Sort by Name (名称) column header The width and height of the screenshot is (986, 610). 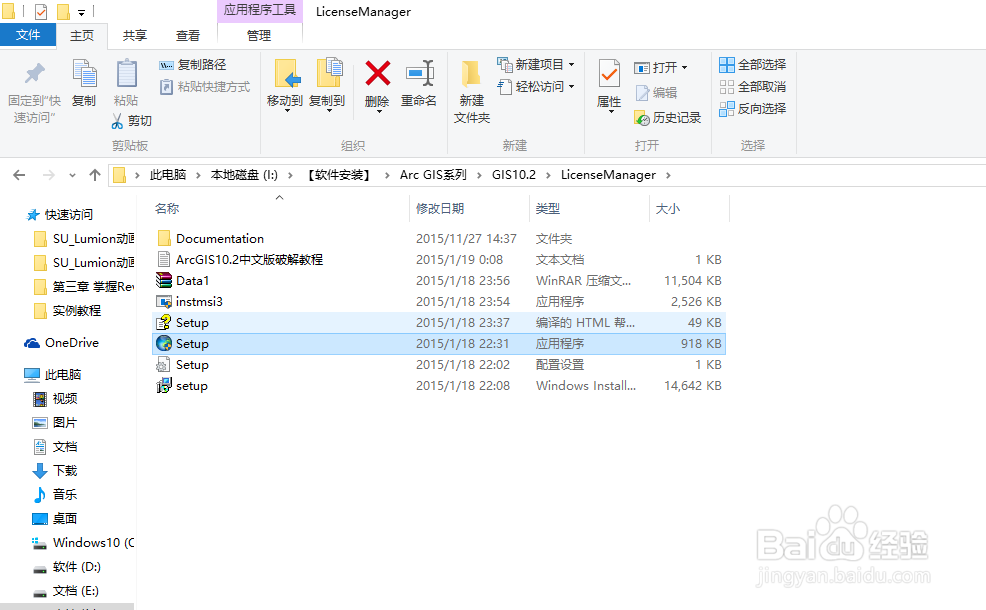167,209
